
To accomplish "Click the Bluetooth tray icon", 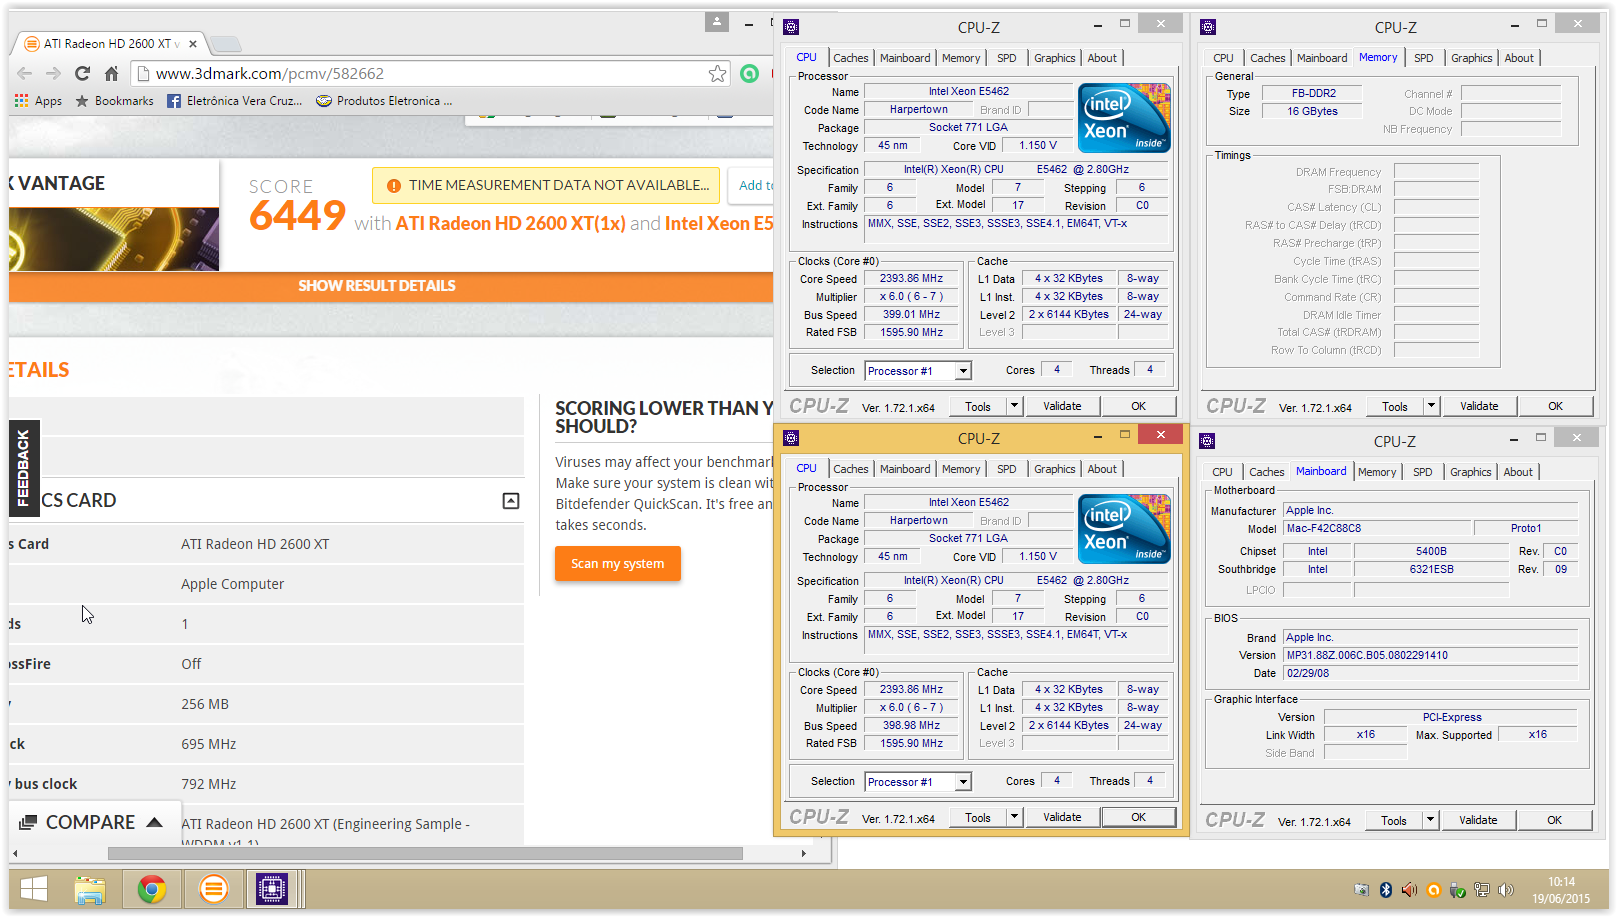I will click(x=1386, y=890).
